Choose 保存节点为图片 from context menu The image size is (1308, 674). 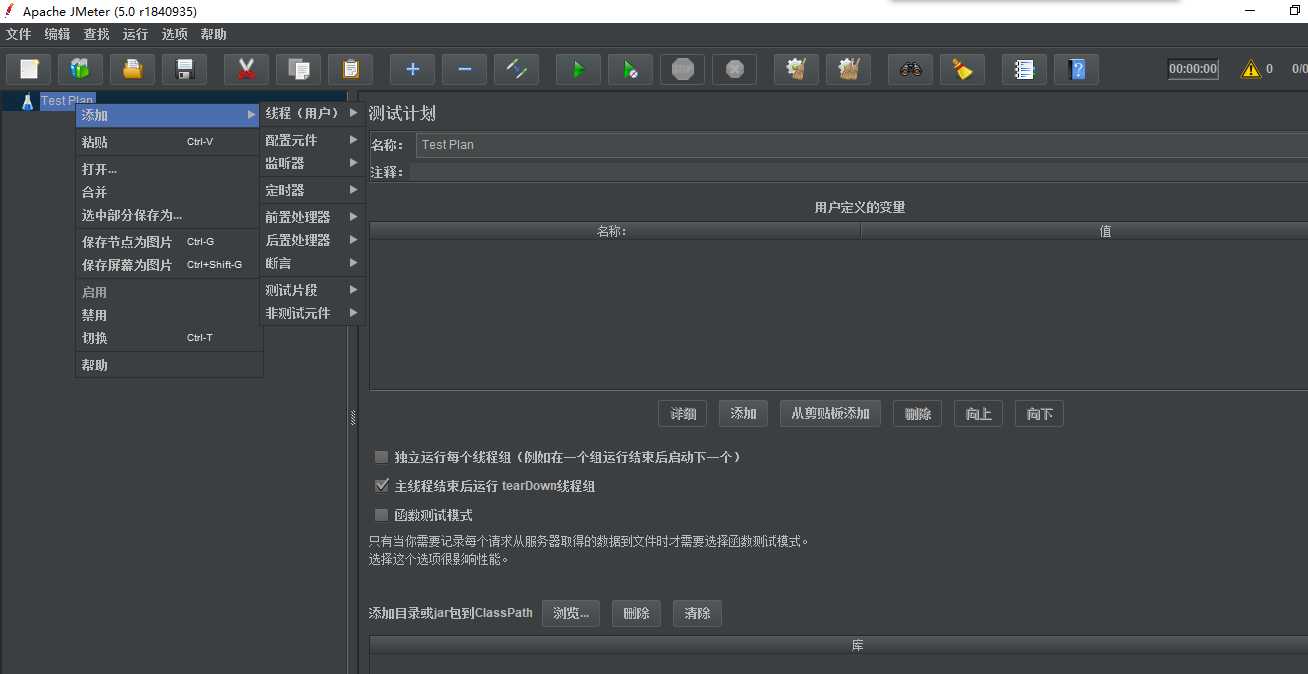click(x=168, y=242)
